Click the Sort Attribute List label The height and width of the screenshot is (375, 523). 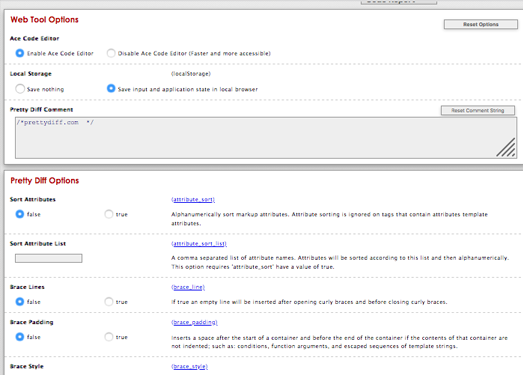(38, 244)
